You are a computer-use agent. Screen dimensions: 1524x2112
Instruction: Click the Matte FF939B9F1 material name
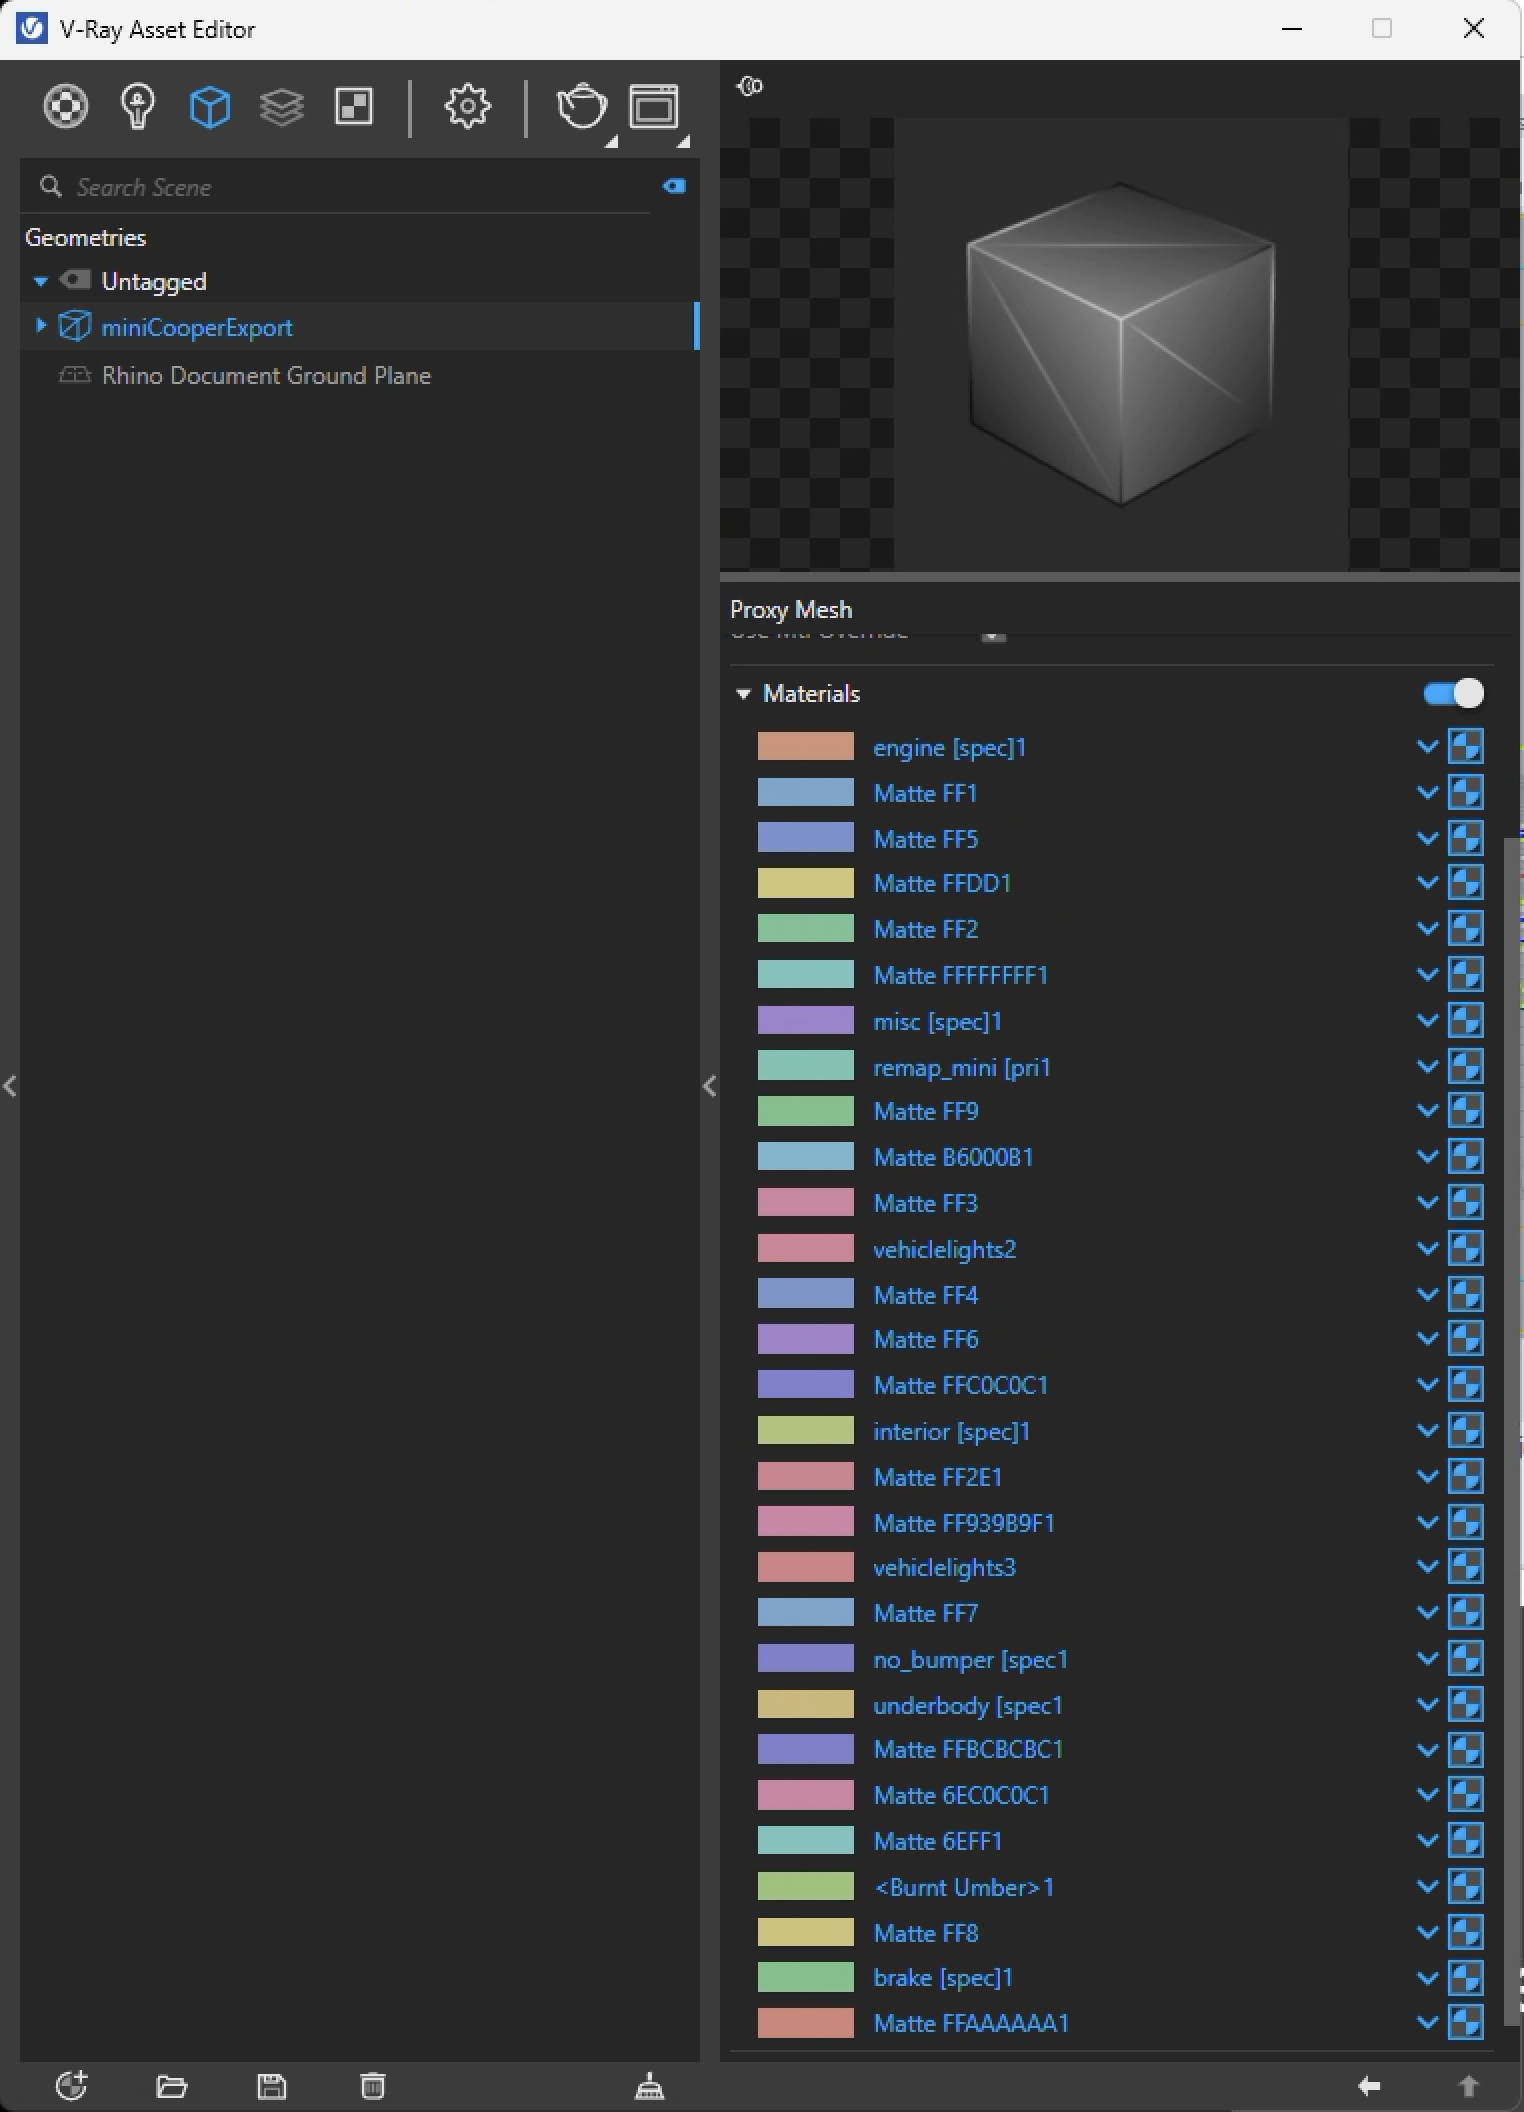[964, 1523]
